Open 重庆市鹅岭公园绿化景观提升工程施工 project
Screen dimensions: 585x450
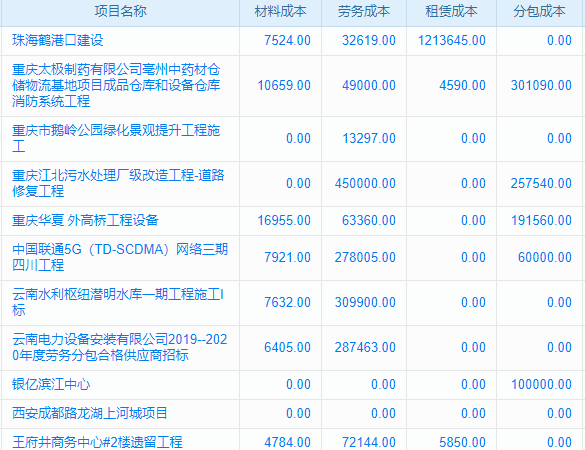click(x=116, y=138)
